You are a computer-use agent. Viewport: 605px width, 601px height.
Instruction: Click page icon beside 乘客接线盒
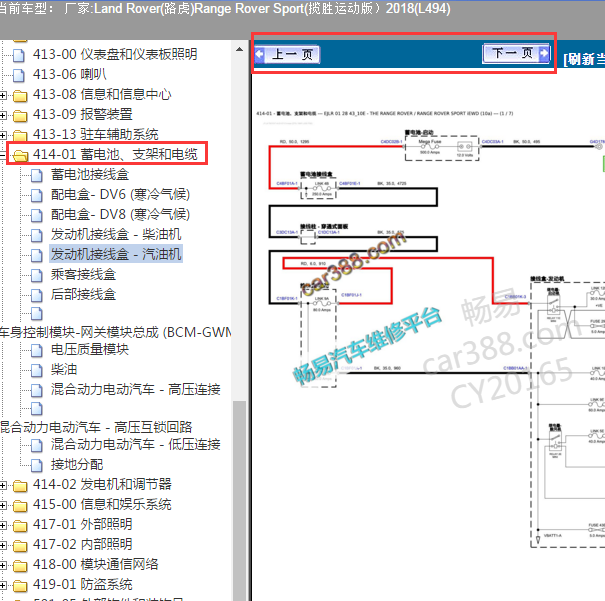37,276
